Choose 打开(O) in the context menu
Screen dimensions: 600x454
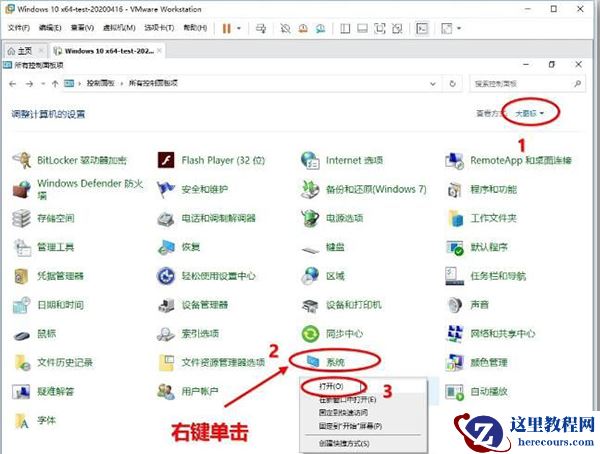(331, 386)
